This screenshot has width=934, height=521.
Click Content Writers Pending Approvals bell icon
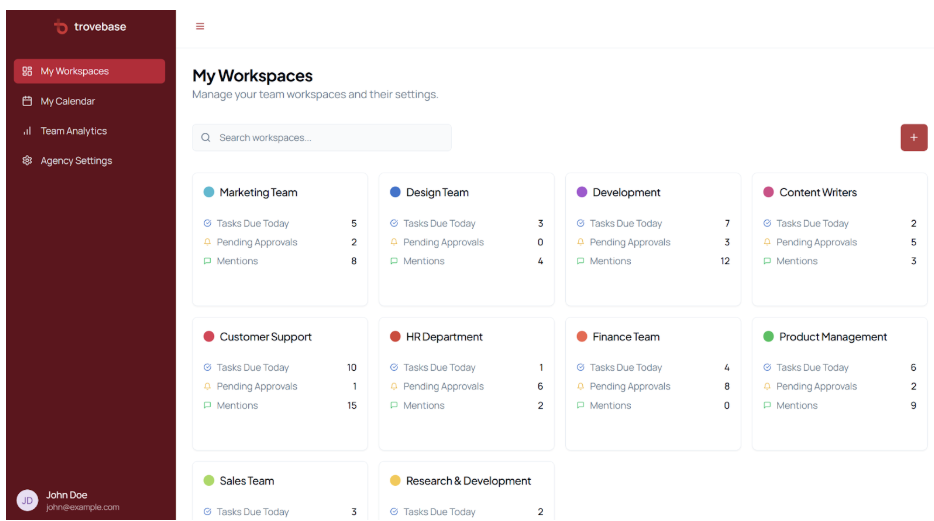point(767,242)
